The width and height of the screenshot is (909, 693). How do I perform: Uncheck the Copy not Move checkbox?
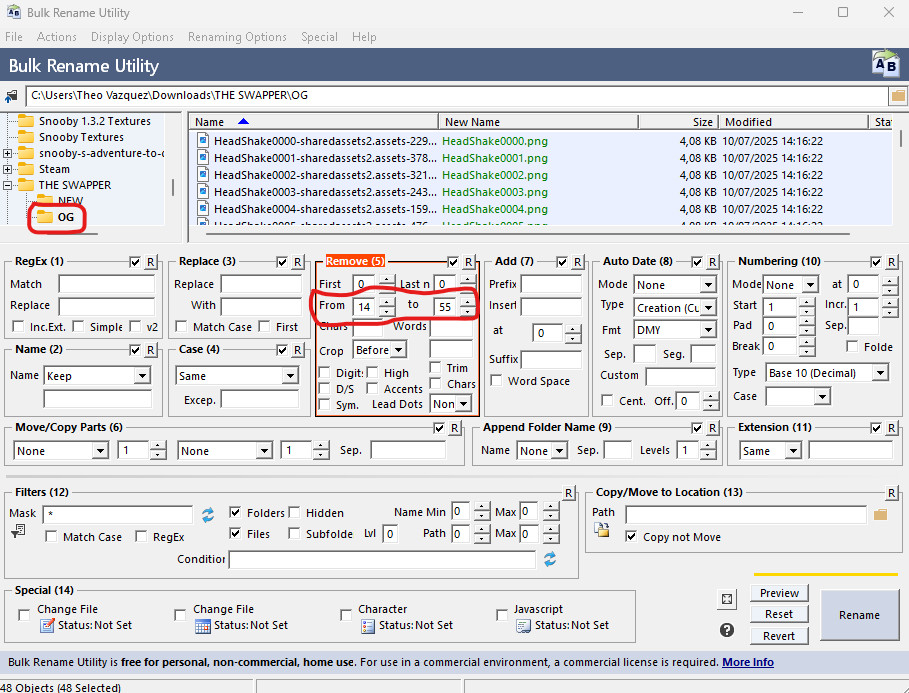point(630,537)
